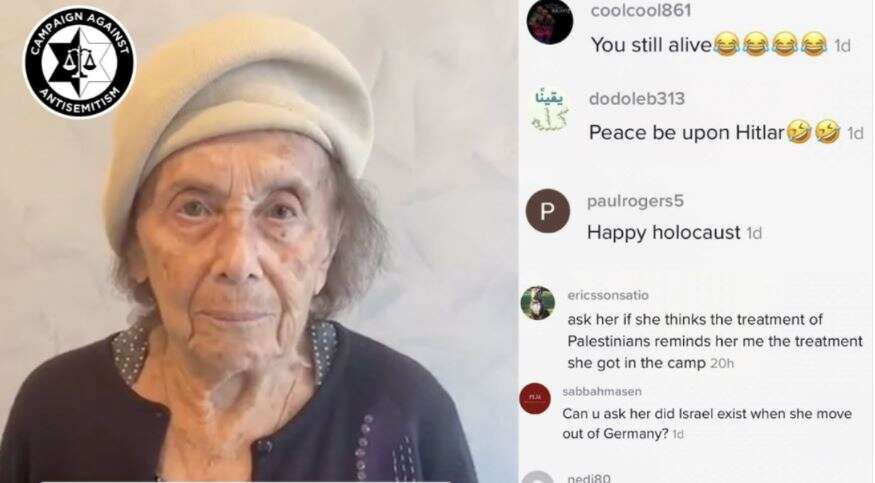Select the 'Peace be upon Hitlar' comment
Image resolution: width=875 pixels, height=483 pixels.
(x=714, y=133)
